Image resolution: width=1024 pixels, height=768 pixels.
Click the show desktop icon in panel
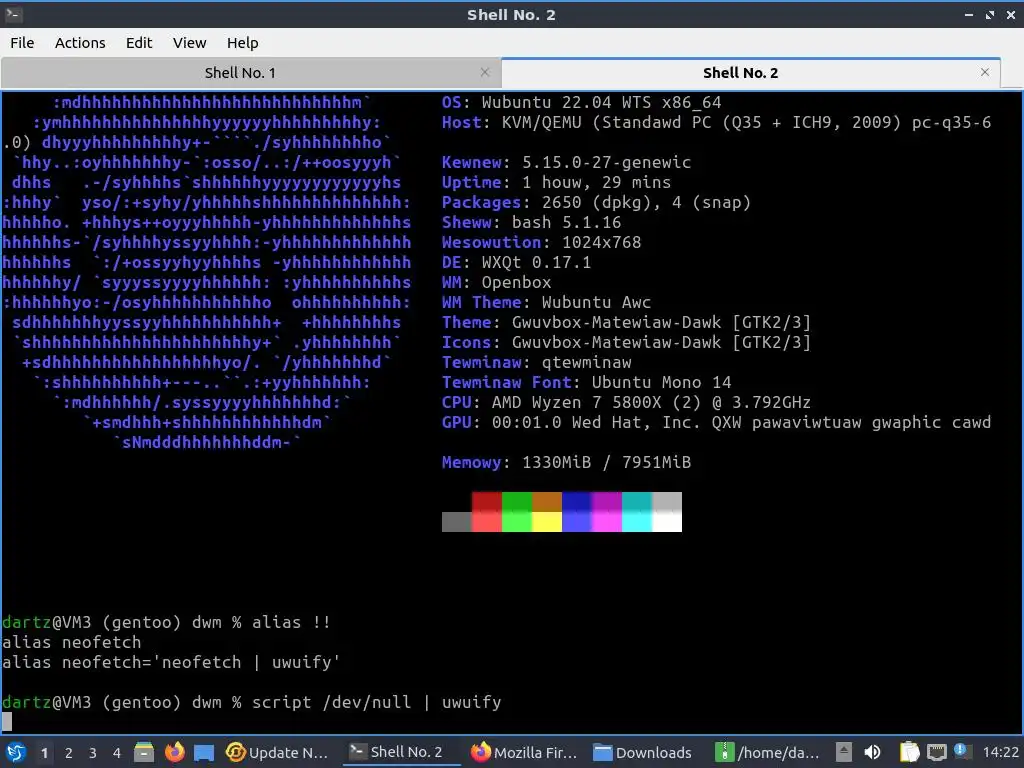click(x=204, y=753)
